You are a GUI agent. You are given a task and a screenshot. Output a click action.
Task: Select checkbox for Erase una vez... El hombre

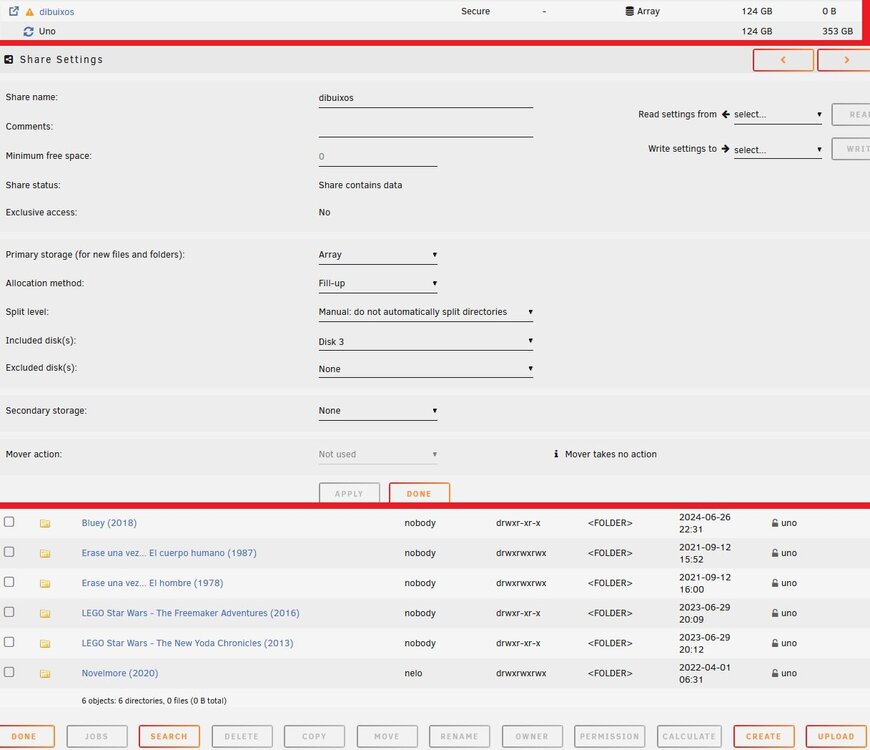[9, 581]
